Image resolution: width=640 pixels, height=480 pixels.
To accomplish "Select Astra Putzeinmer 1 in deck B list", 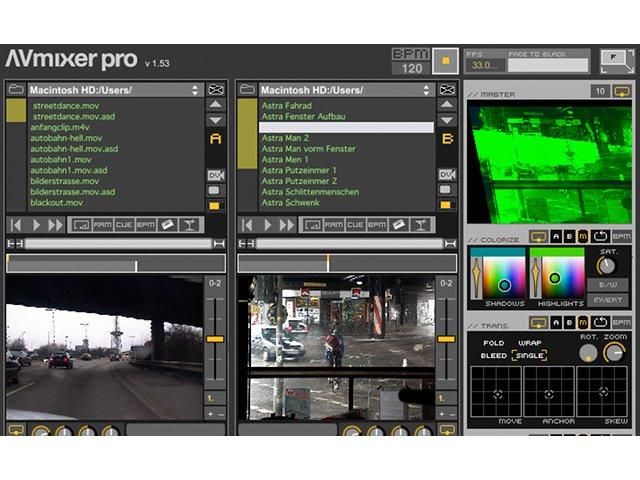I will coord(299,170).
